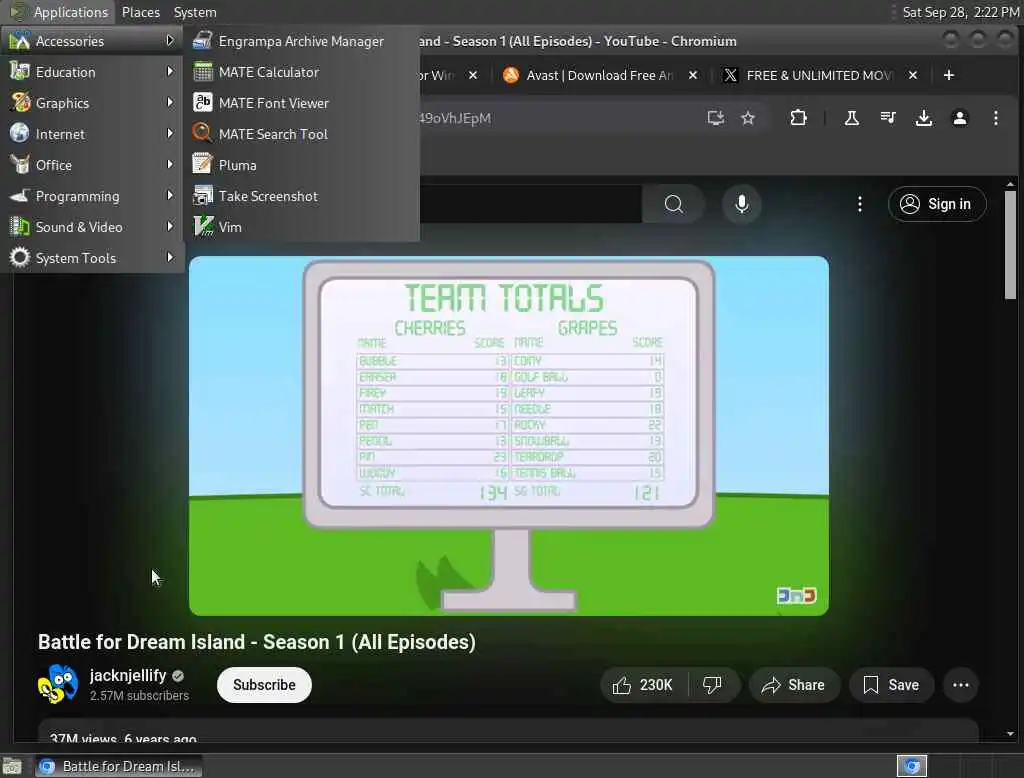Focus the YouTube search input field
The width and height of the screenshot is (1024, 778).
click(530, 204)
